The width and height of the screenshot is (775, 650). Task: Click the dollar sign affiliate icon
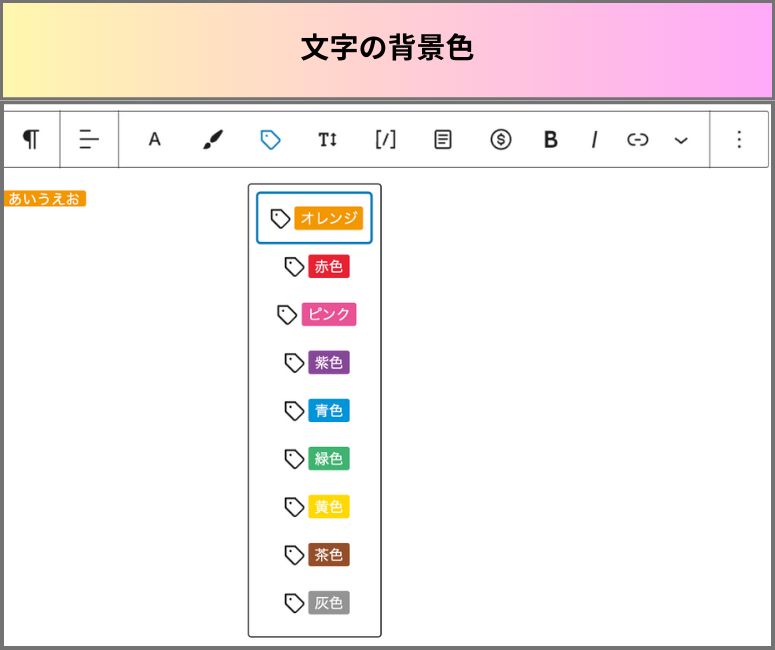pos(501,139)
